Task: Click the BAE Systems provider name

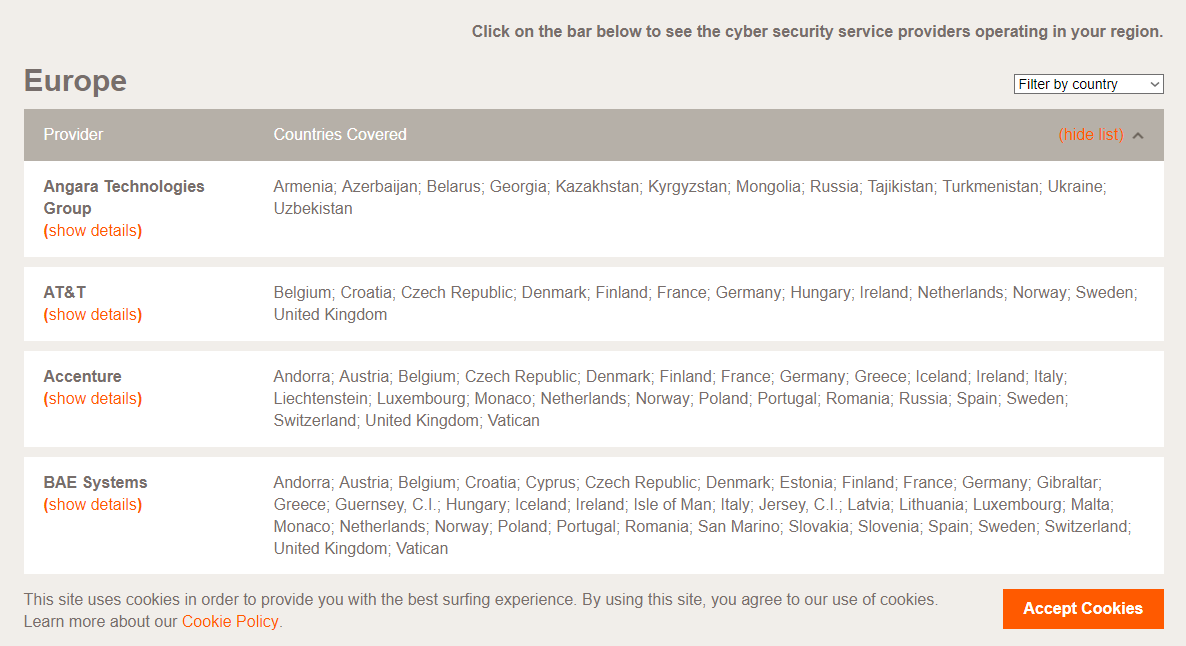Action: coord(95,483)
